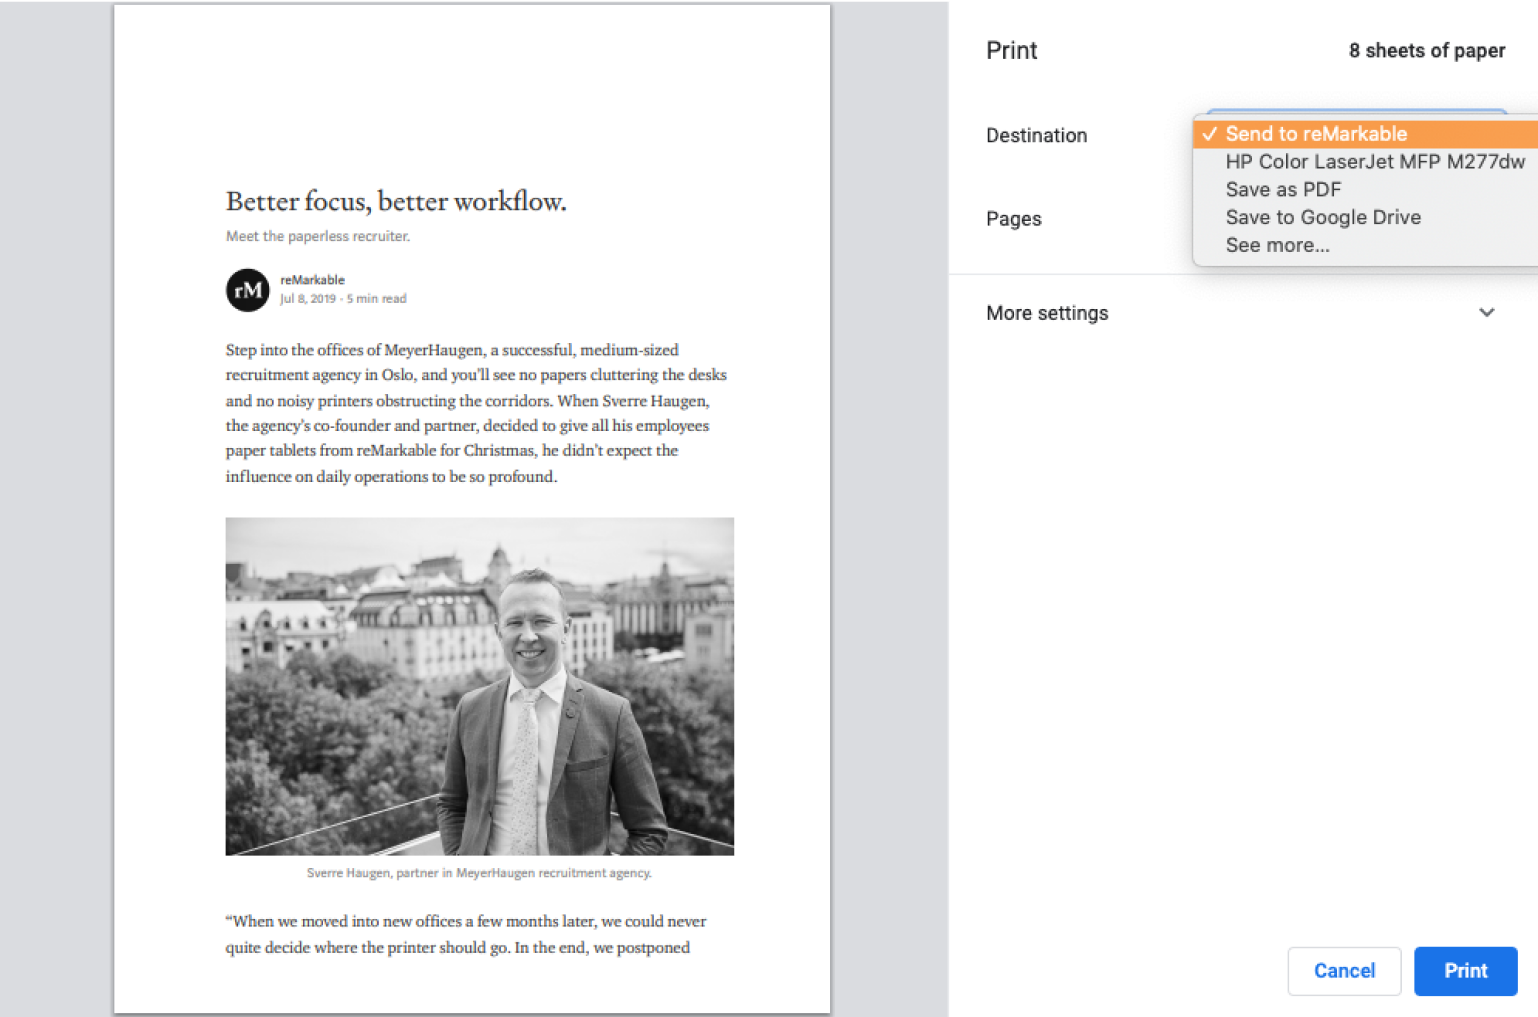Click the Better focus, better workflow headline
The image size is (1538, 1017).
pyautogui.click(x=395, y=201)
